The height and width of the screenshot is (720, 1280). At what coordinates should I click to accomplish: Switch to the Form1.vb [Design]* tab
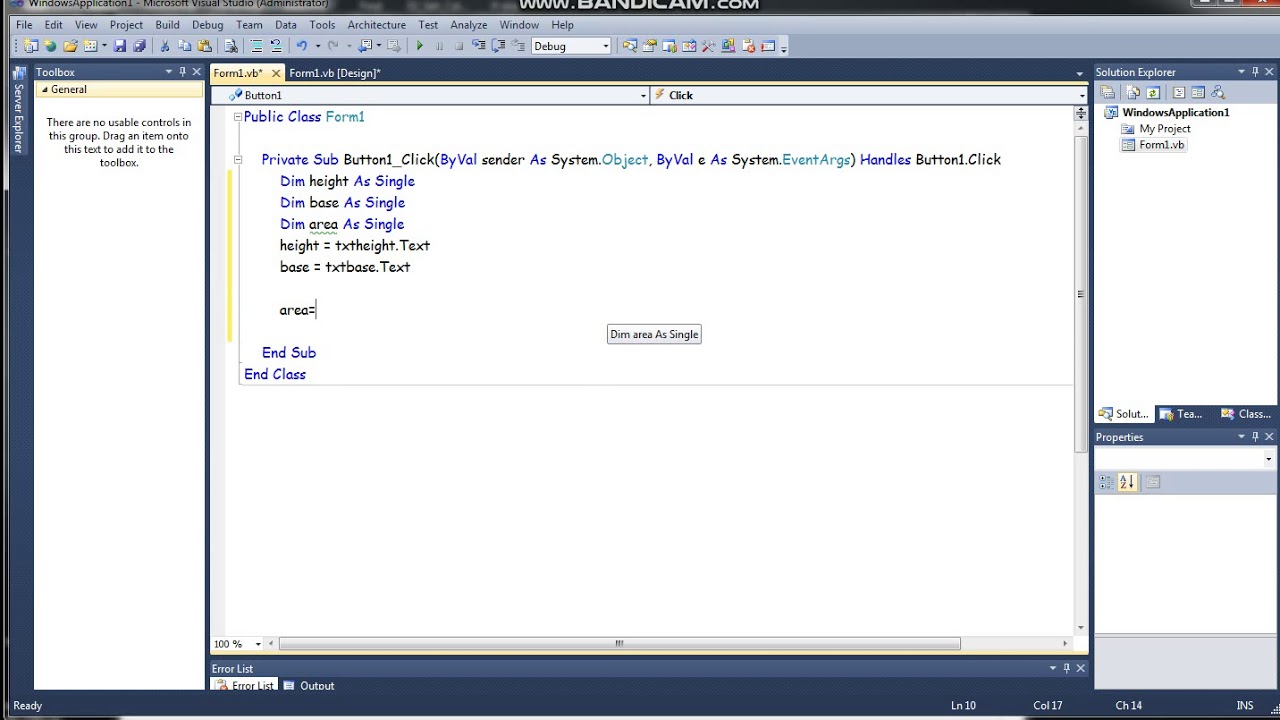[335, 73]
